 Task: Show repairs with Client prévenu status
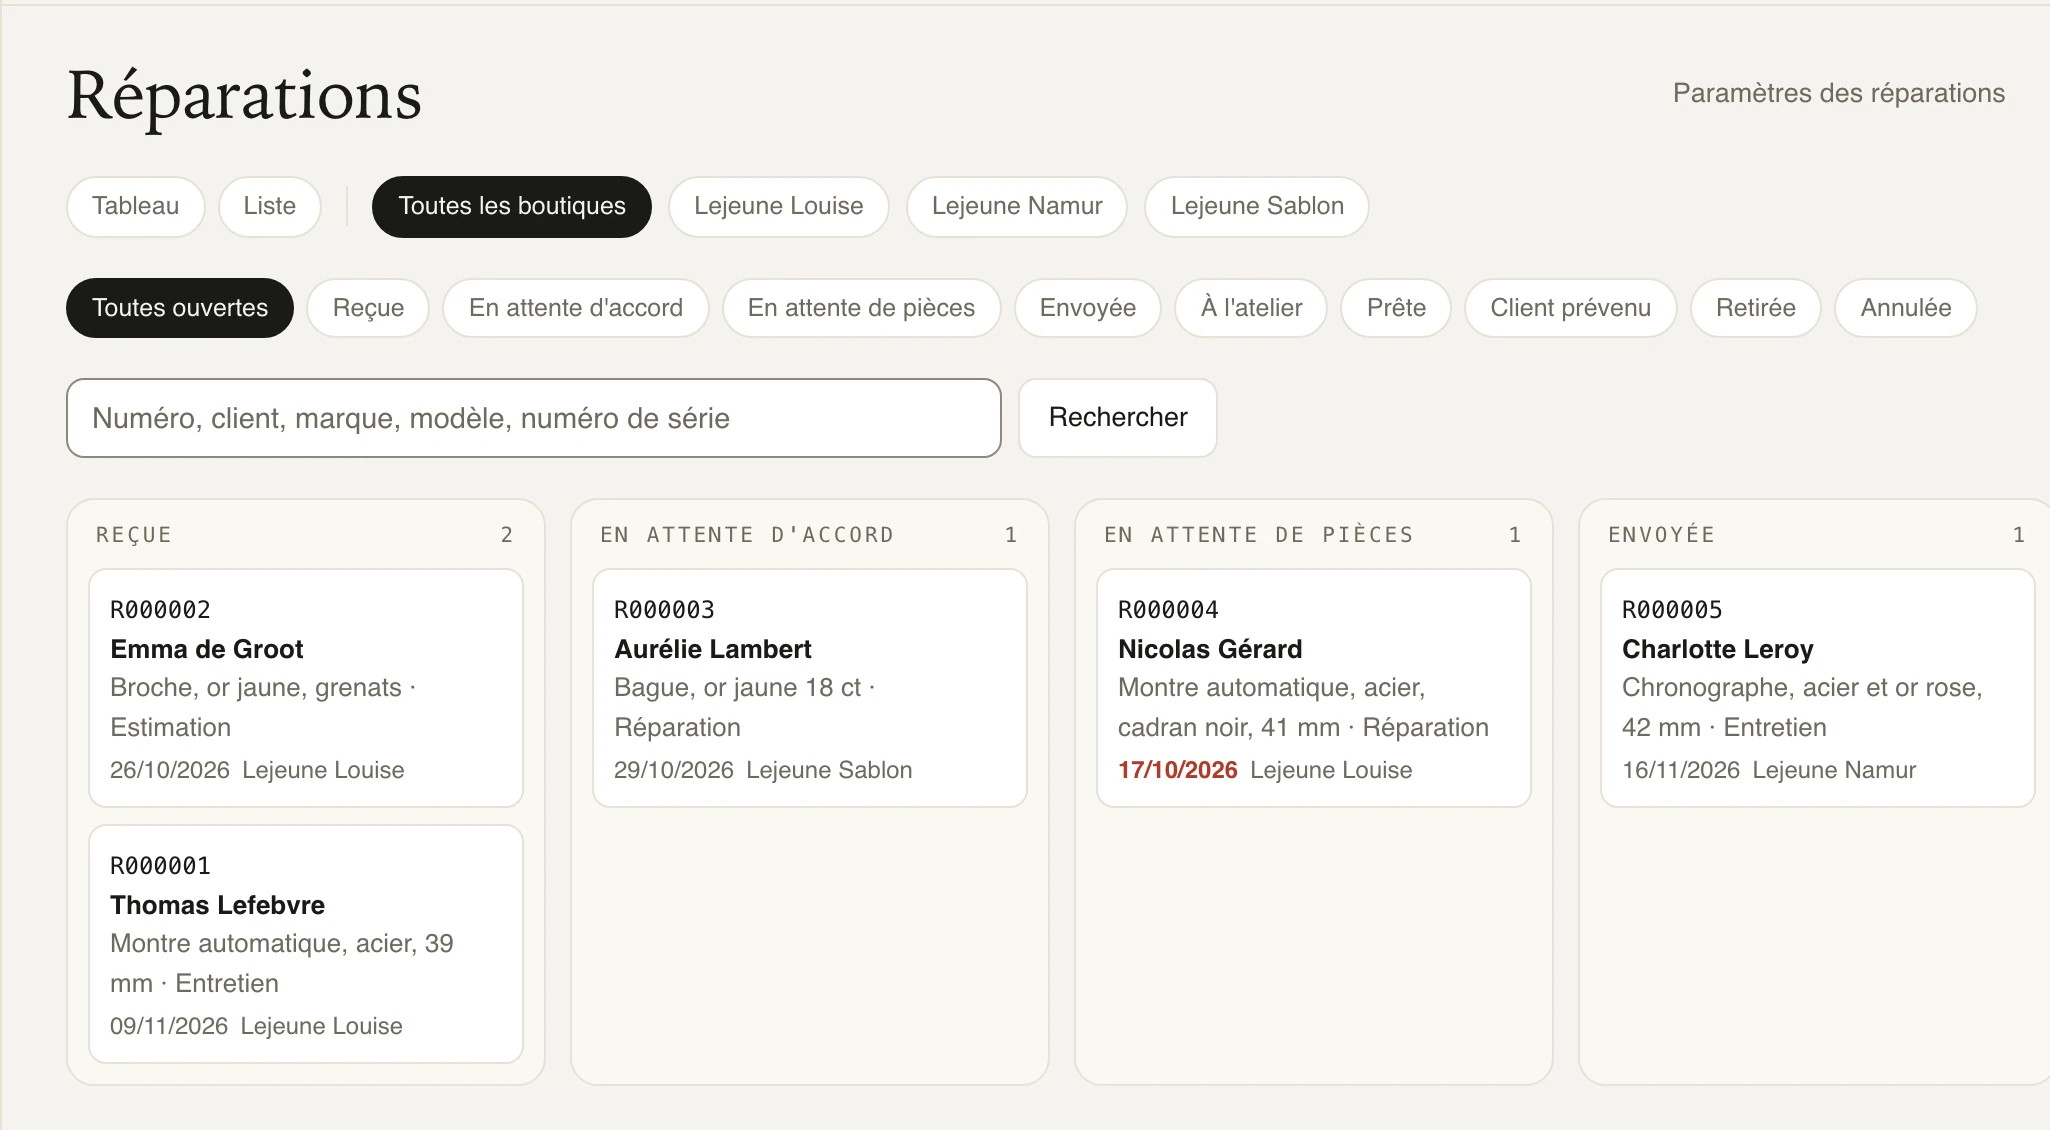pyautogui.click(x=1570, y=308)
